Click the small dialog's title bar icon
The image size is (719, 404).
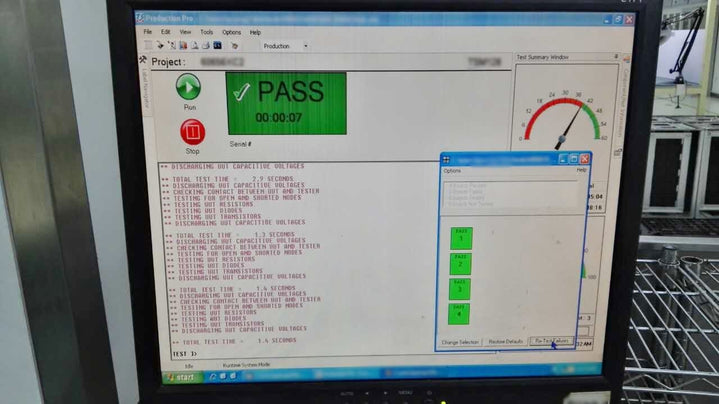click(446, 160)
